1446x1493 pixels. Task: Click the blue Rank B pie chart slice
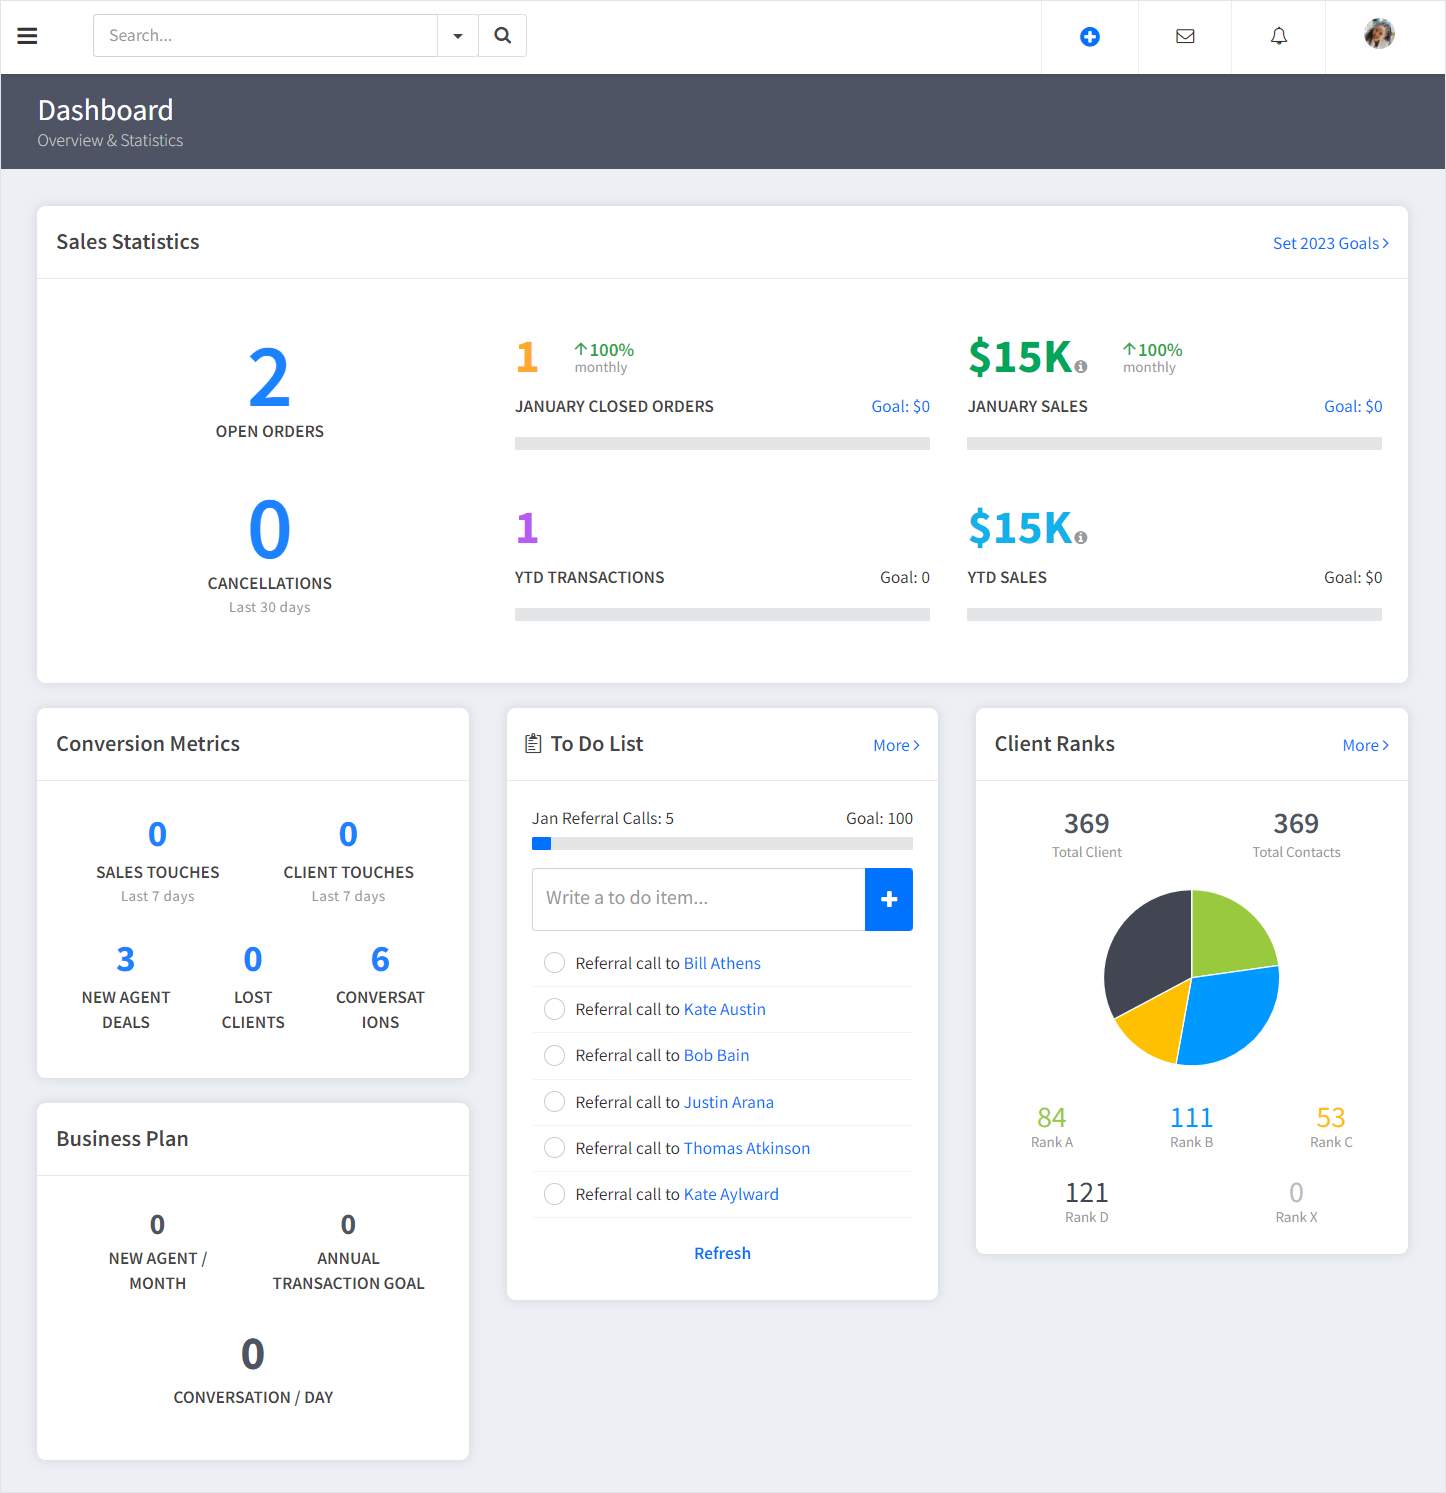1229,1015
